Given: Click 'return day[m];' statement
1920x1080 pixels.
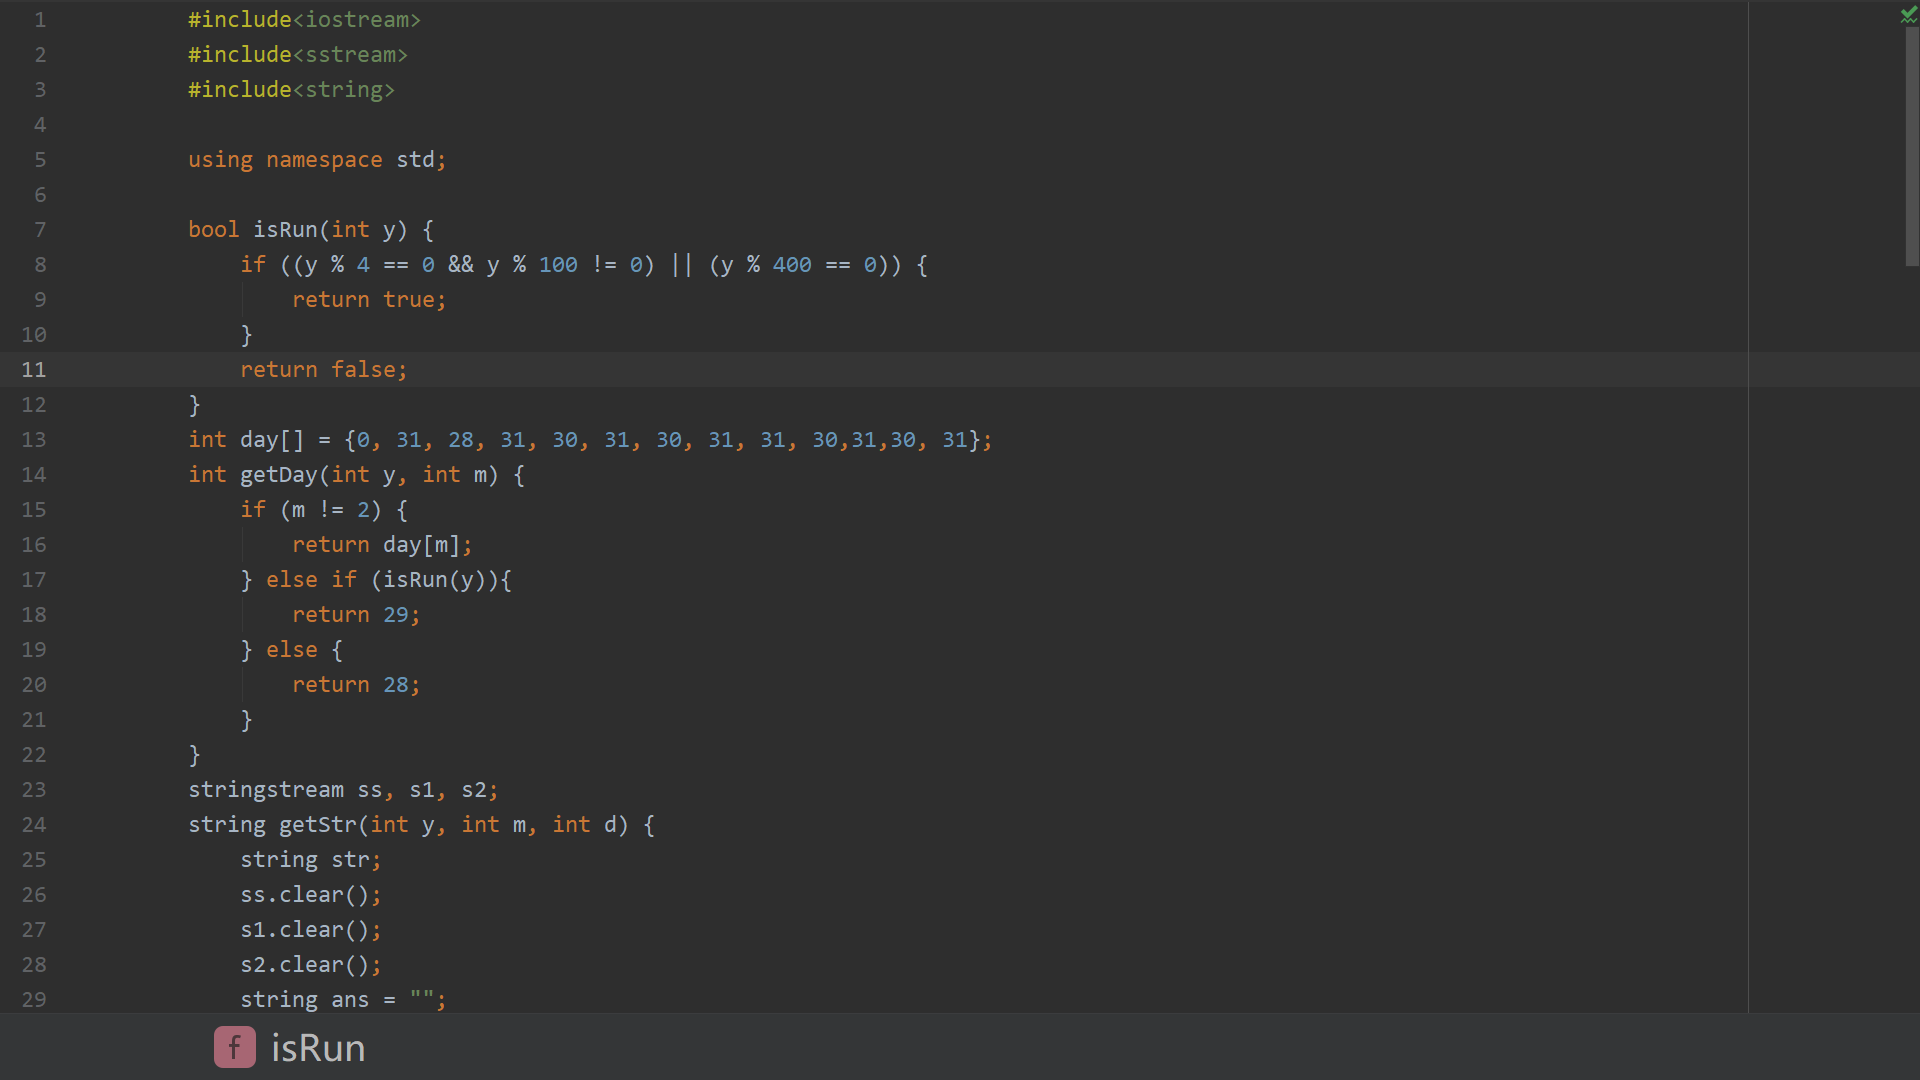Looking at the screenshot, I should [x=382, y=545].
